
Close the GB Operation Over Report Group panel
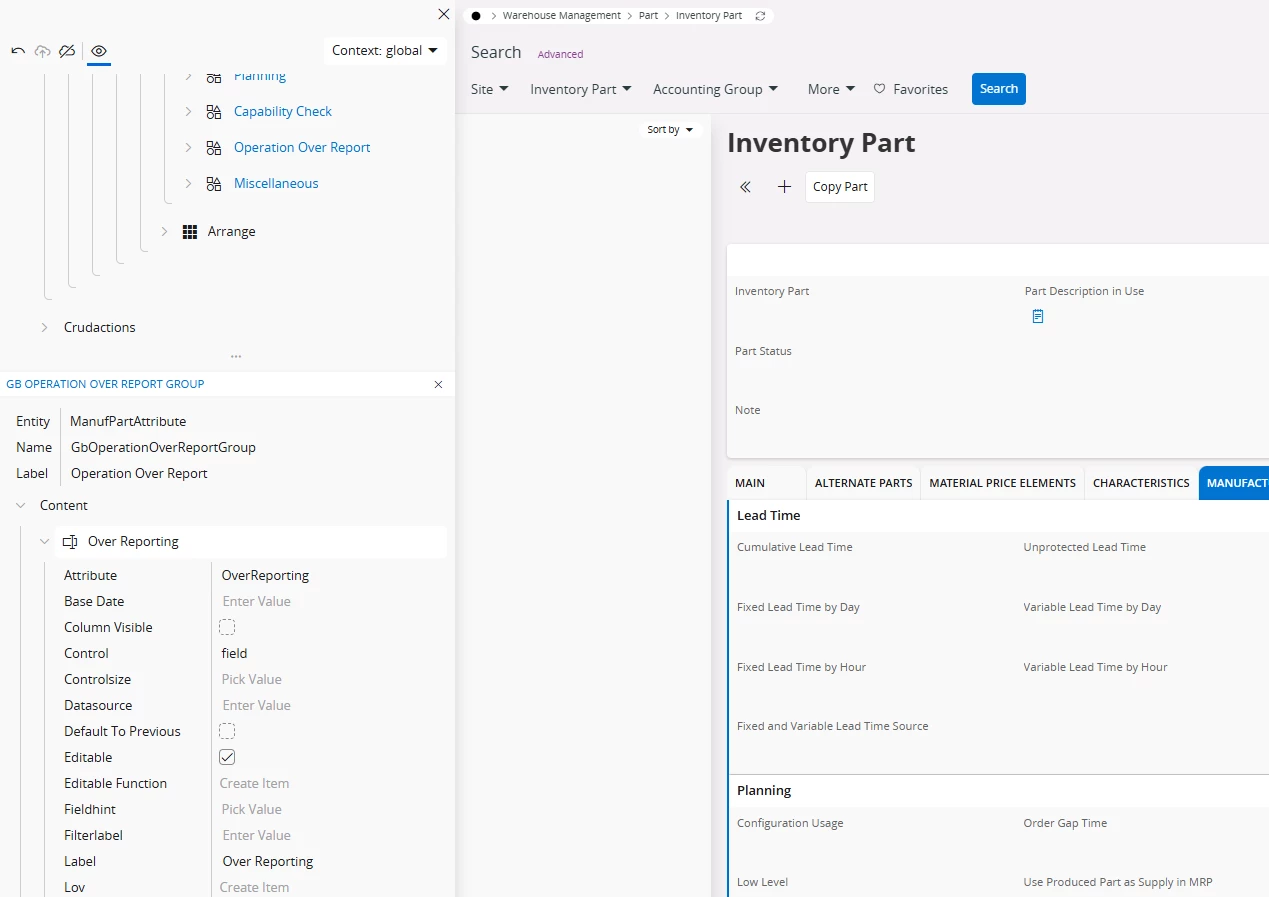pos(438,384)
